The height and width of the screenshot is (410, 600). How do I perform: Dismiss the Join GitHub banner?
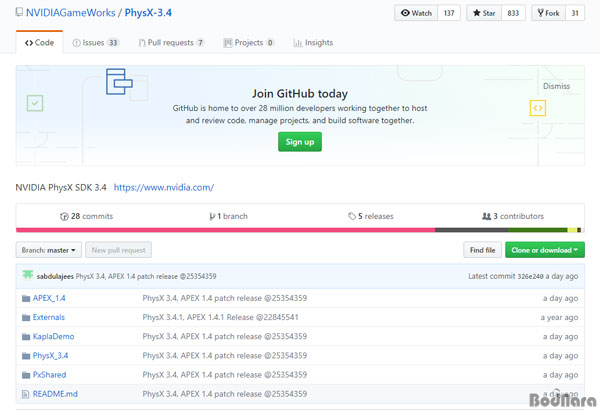click(556, 86)
